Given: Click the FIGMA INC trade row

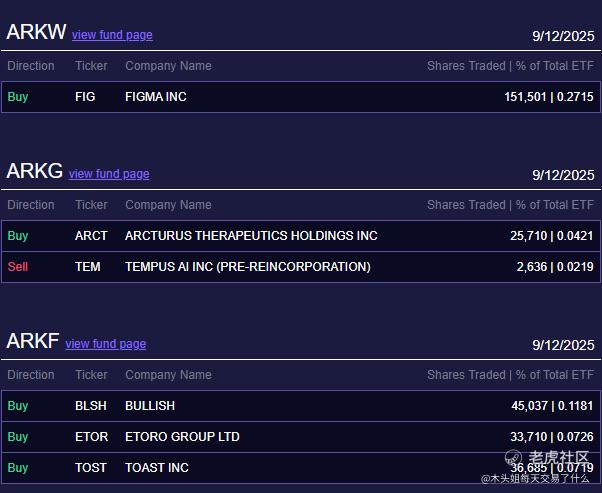Looking at the screenshot, I should (x=300, y=97).
